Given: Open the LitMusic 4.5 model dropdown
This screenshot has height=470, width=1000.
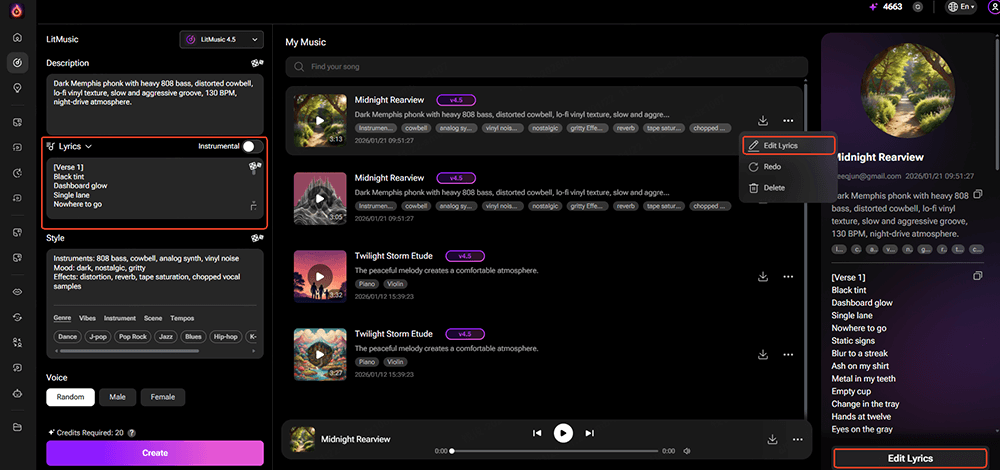Looking at the screenshot, I should [x=221, y=40].
